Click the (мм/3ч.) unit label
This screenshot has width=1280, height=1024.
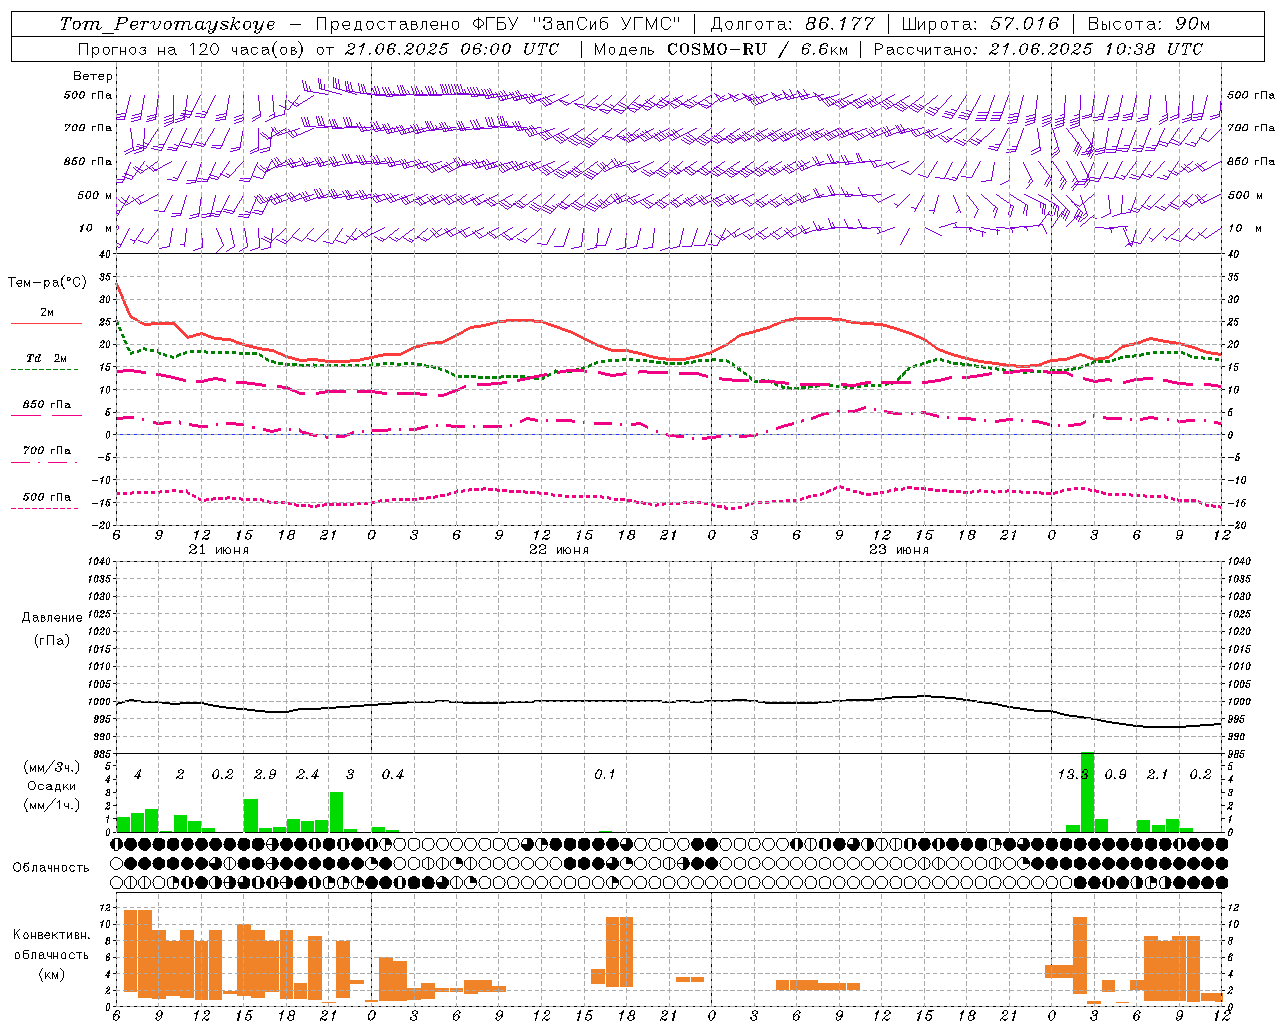coord(52,767)
